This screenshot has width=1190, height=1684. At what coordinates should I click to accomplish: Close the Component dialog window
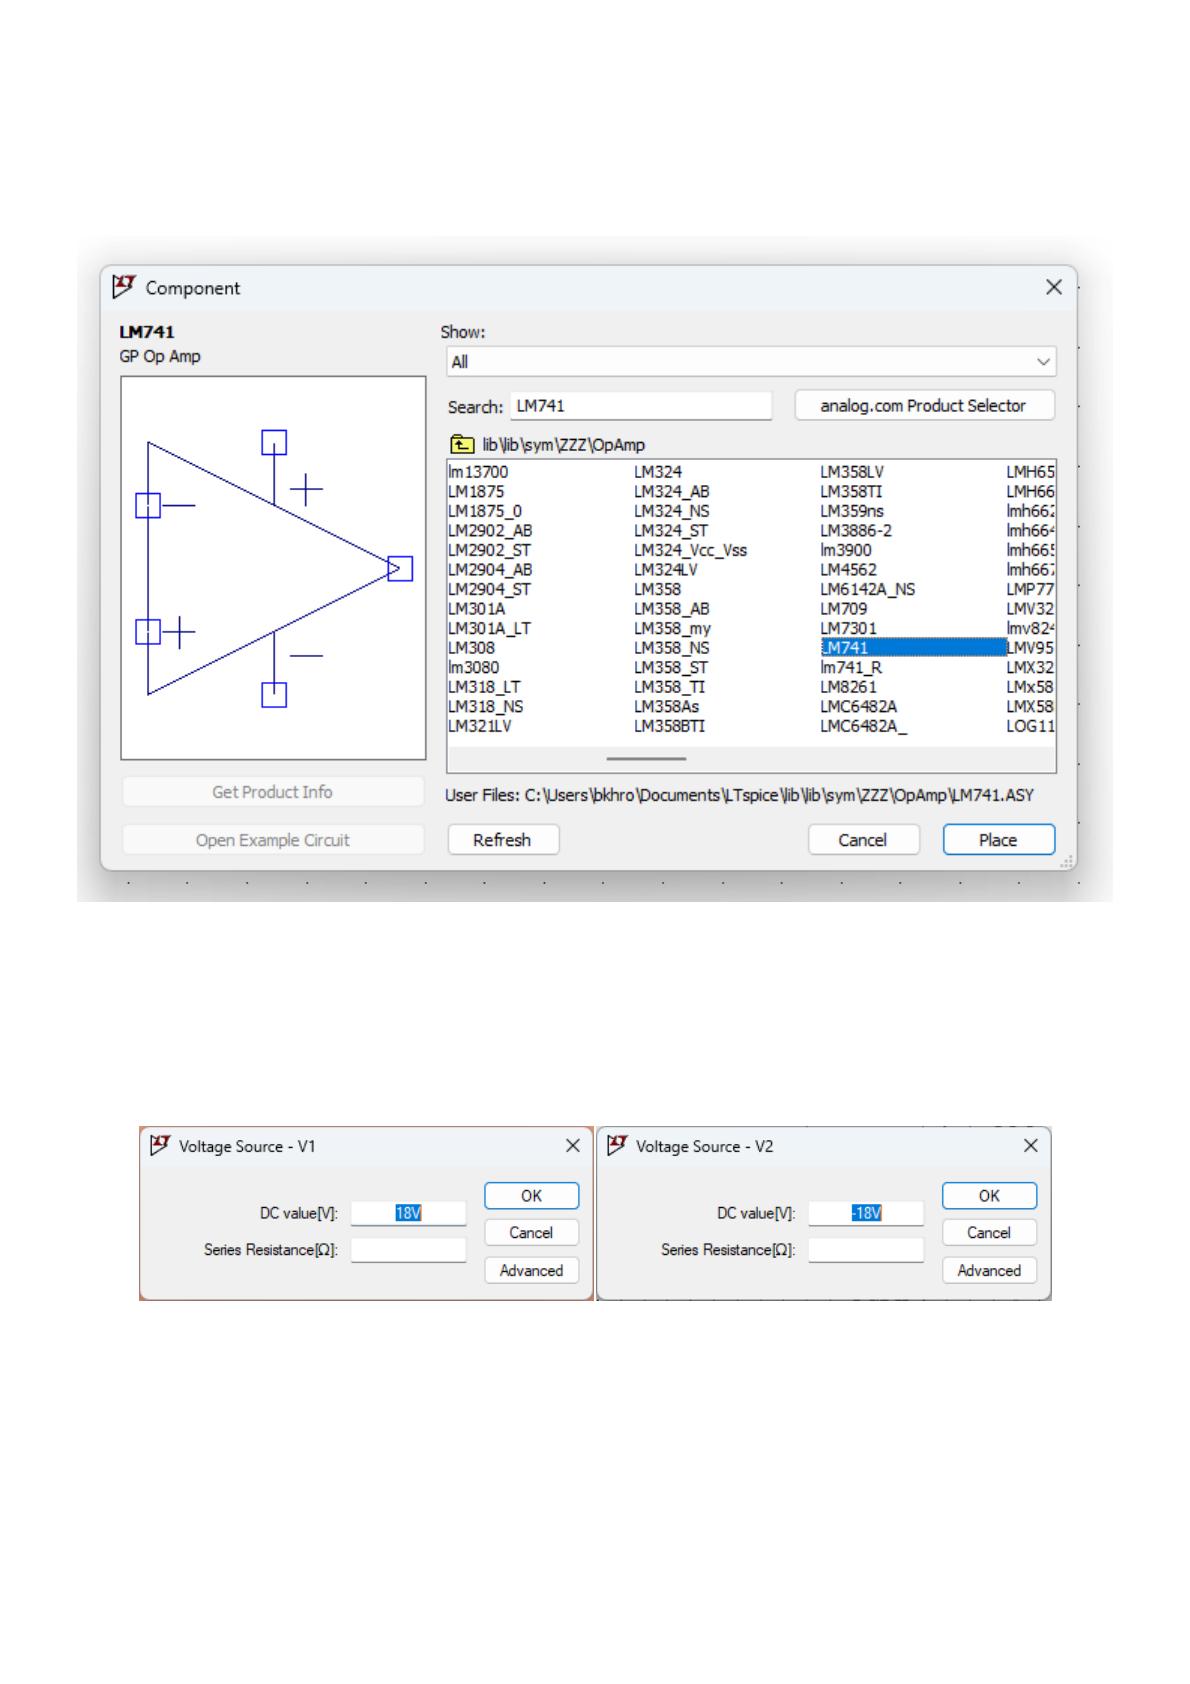pyautogui.click(x=1054, y=288)
